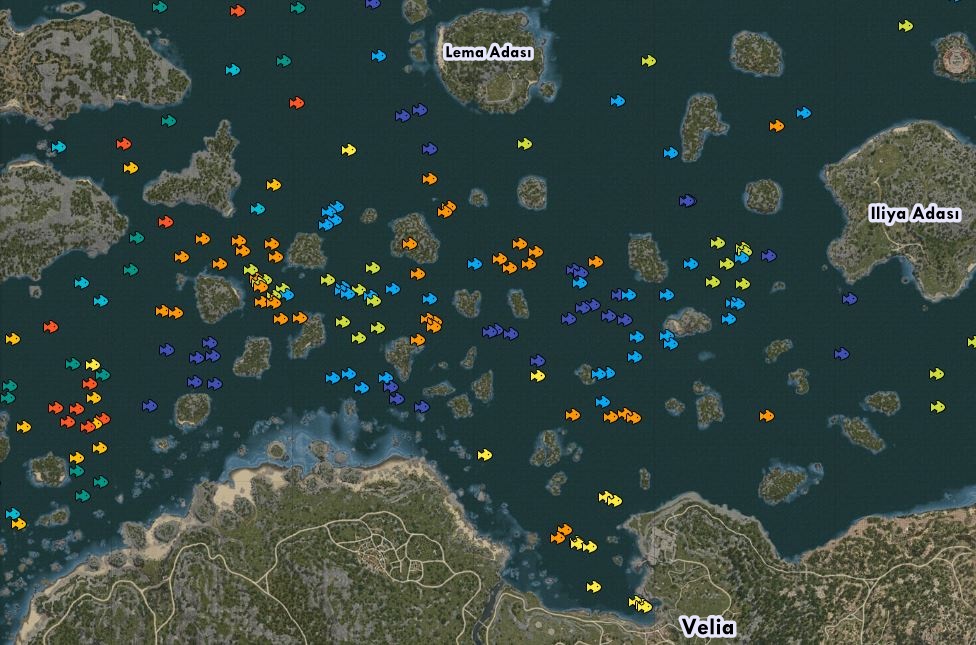The height and width of the screenshot is (645, 976).
Task: Select the yellow fish pair north of Velia peninsula
Action: point(609,498)
